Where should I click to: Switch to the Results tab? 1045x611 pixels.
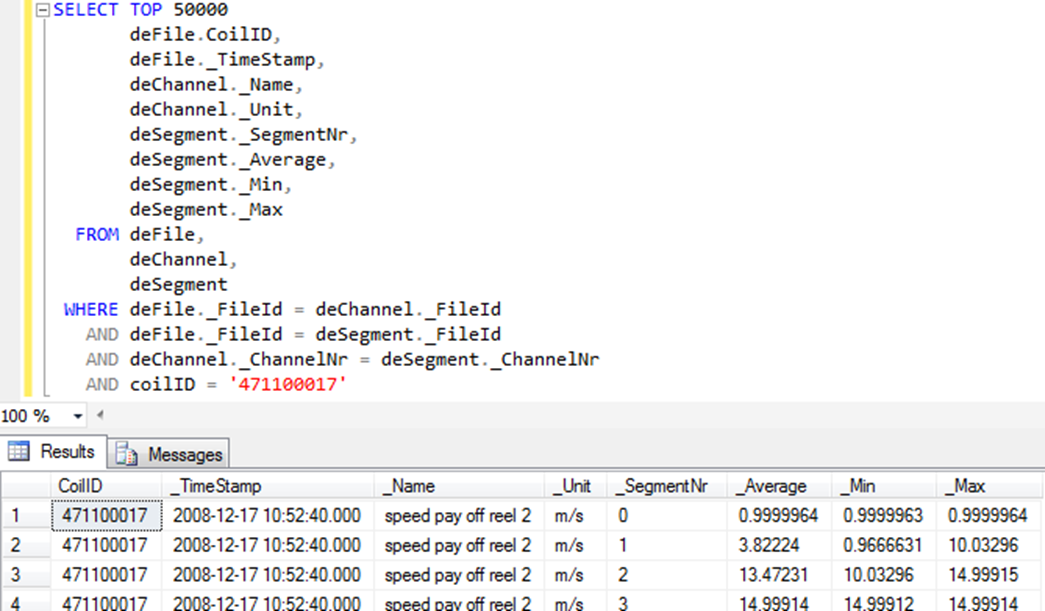(x=53, y=452)
